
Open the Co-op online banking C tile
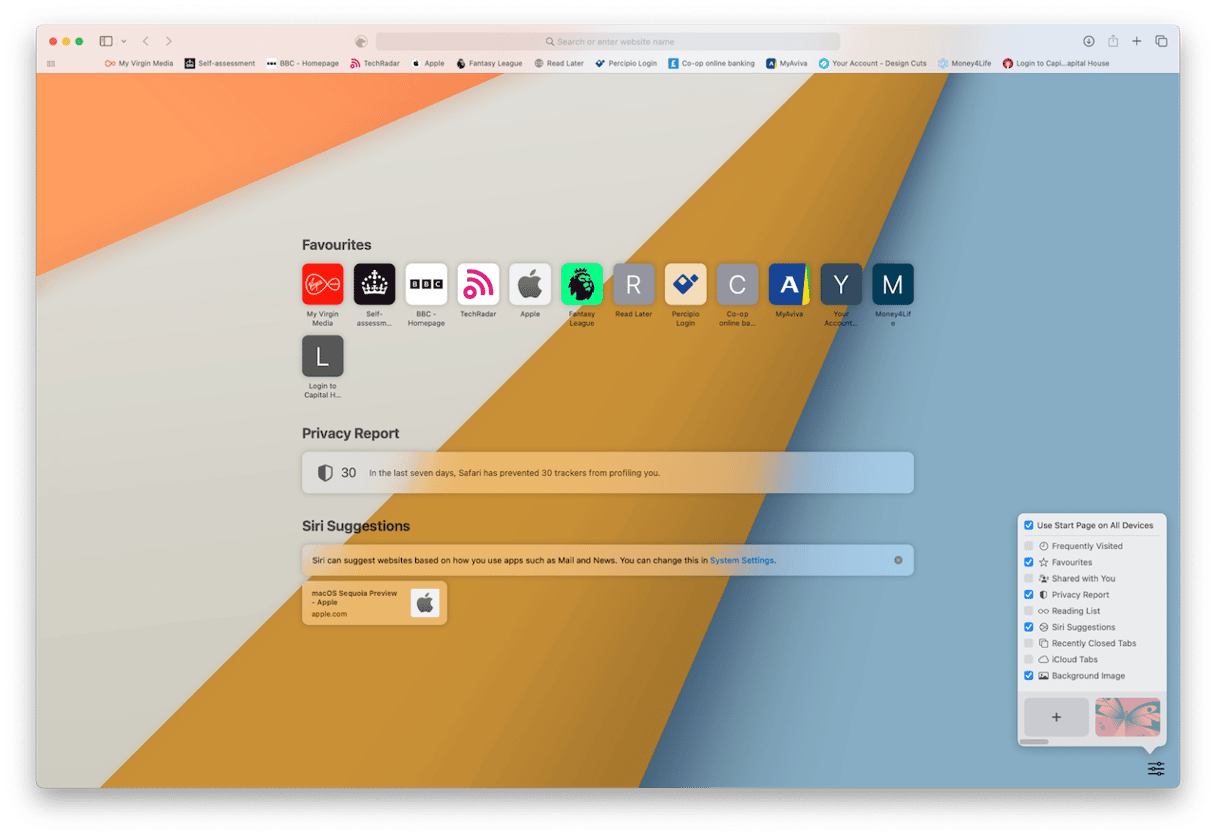[x=737, y=284]
